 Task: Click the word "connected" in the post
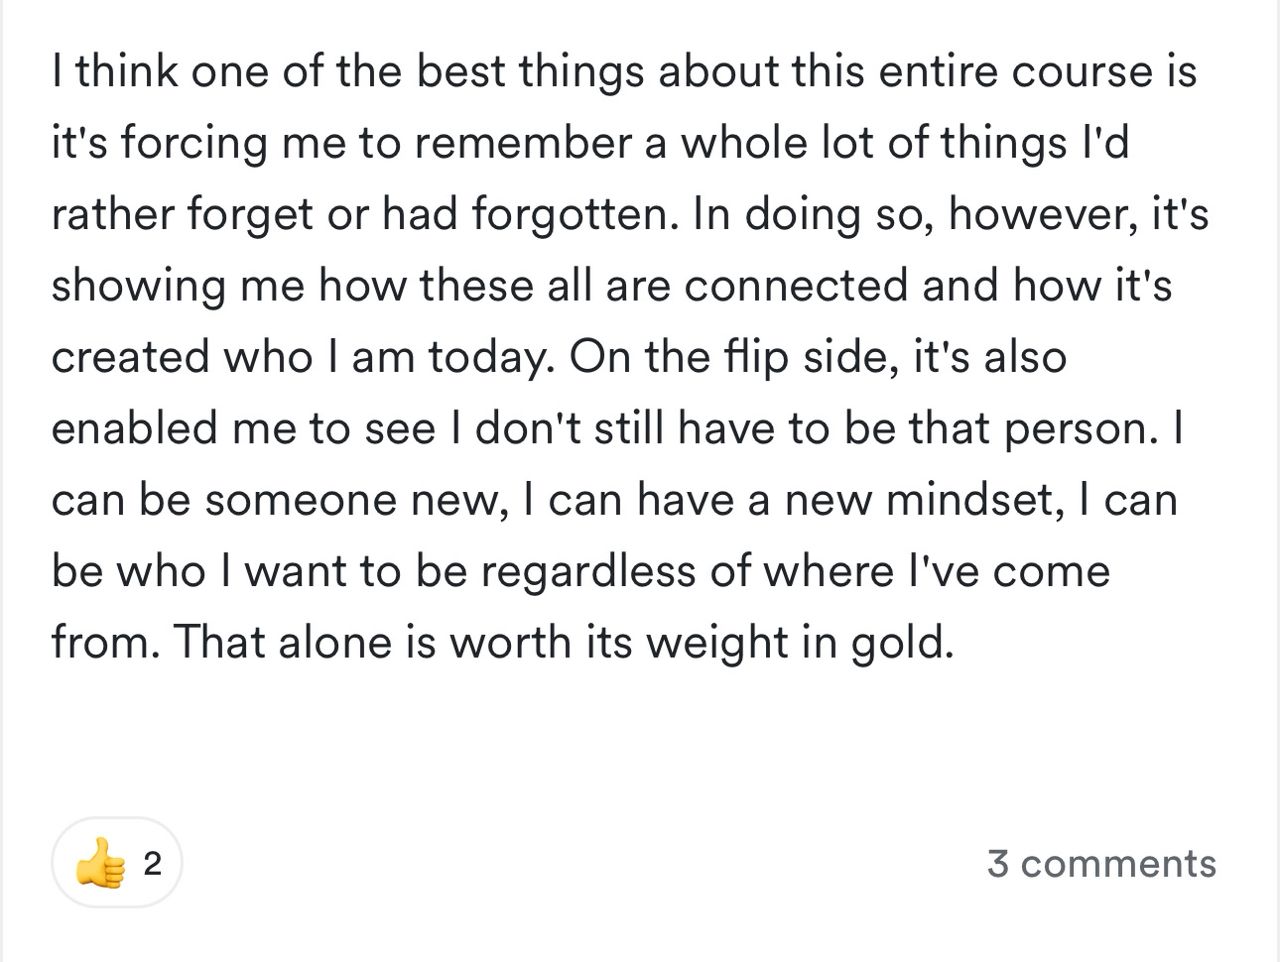tap(796, 287)
